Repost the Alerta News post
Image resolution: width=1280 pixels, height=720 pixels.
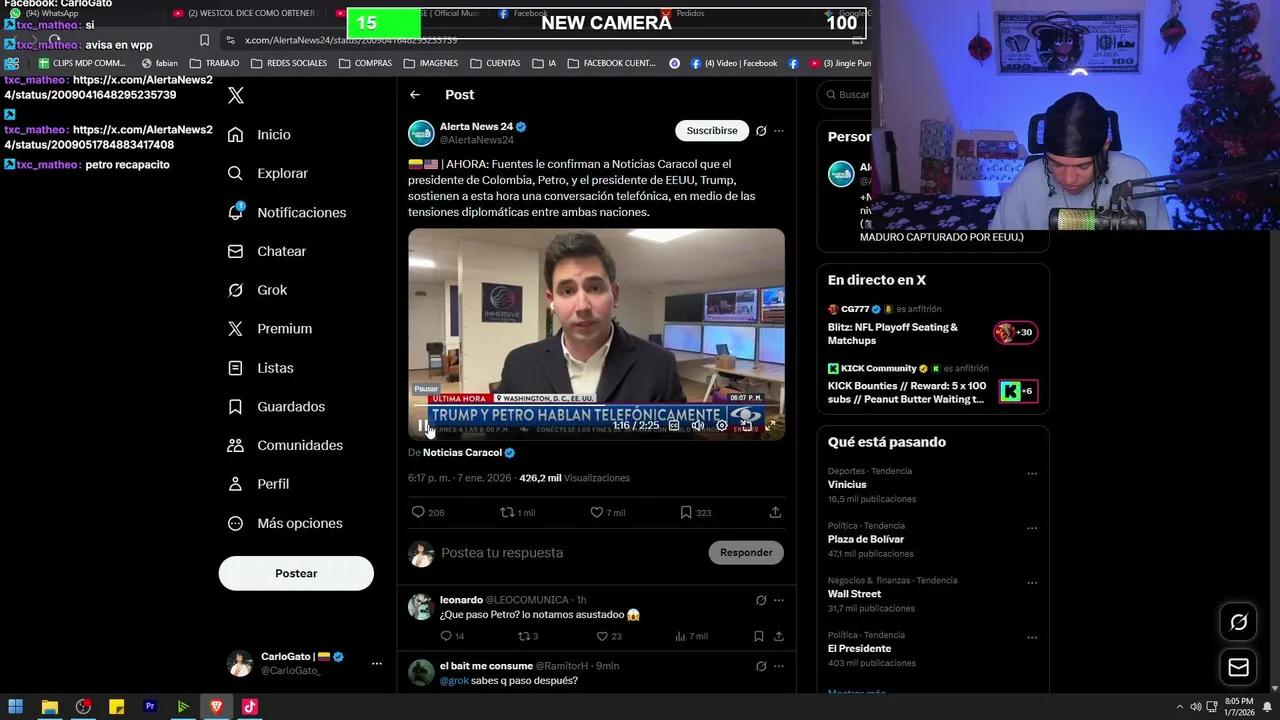tap(507, 512)
